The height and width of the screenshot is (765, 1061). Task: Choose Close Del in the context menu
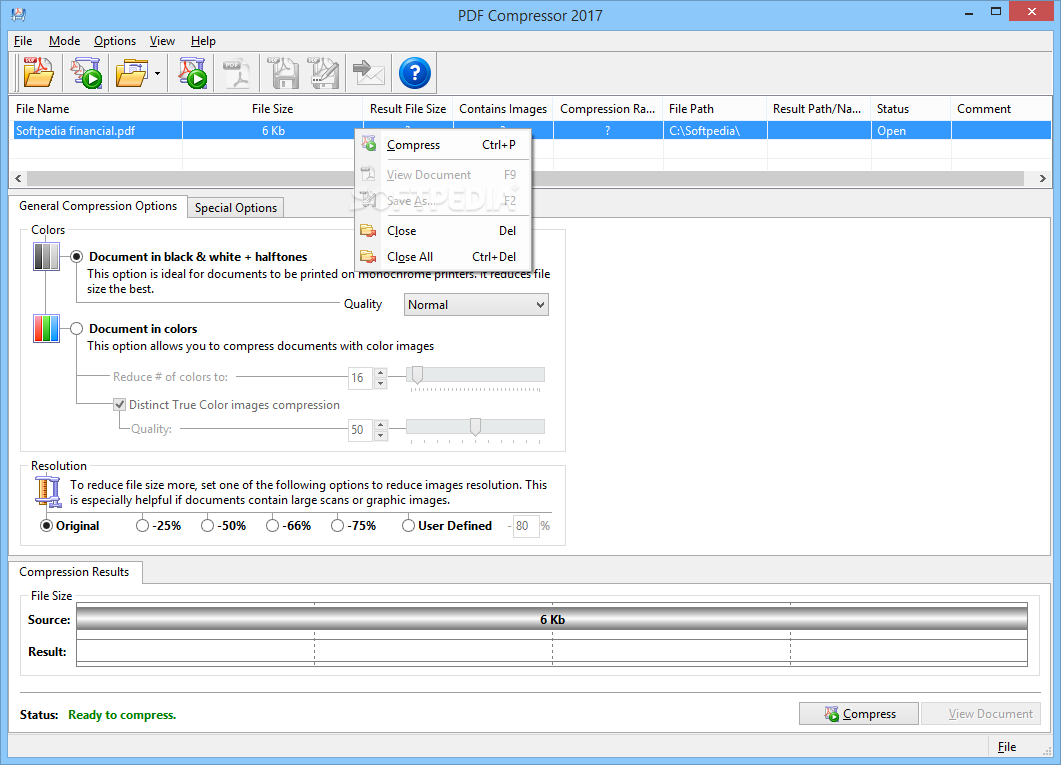[443, 231]
